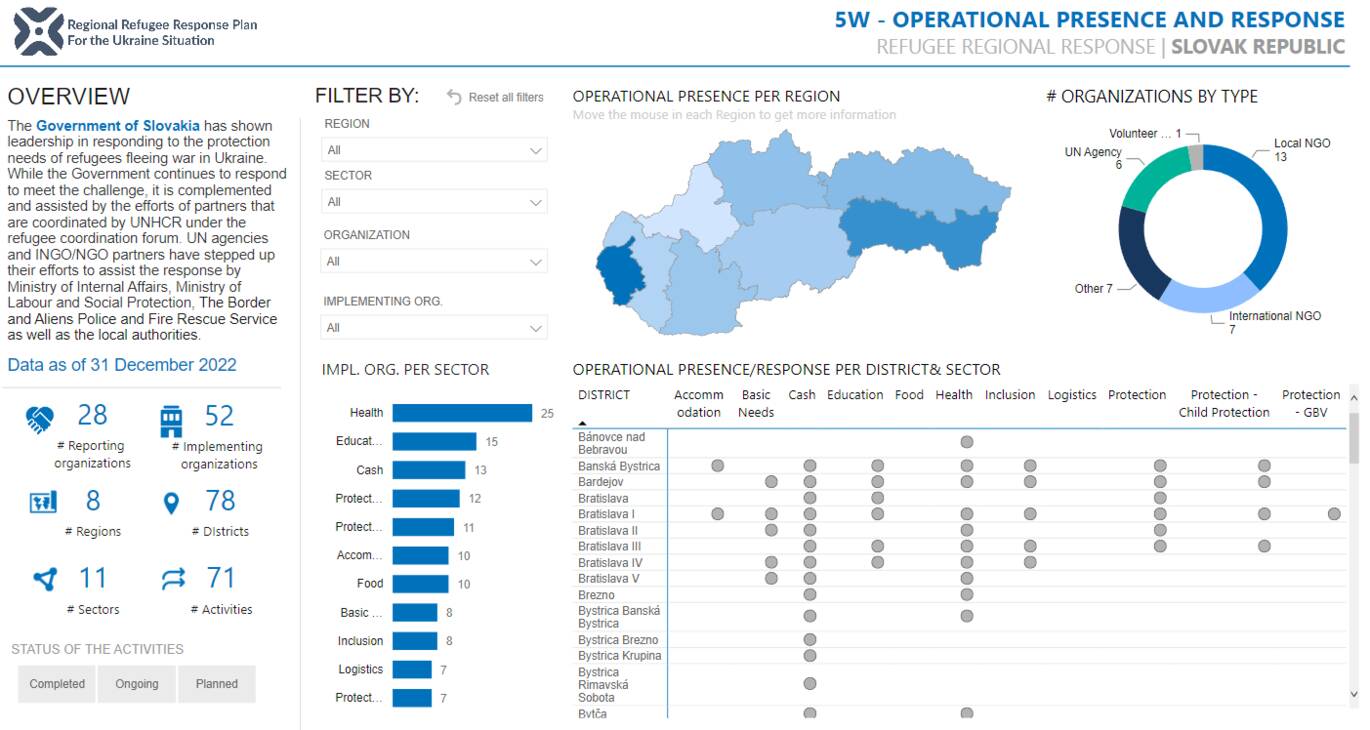Click the Bystrica Krupina district row label
1370x730 pixels.
tap(619, 656)
